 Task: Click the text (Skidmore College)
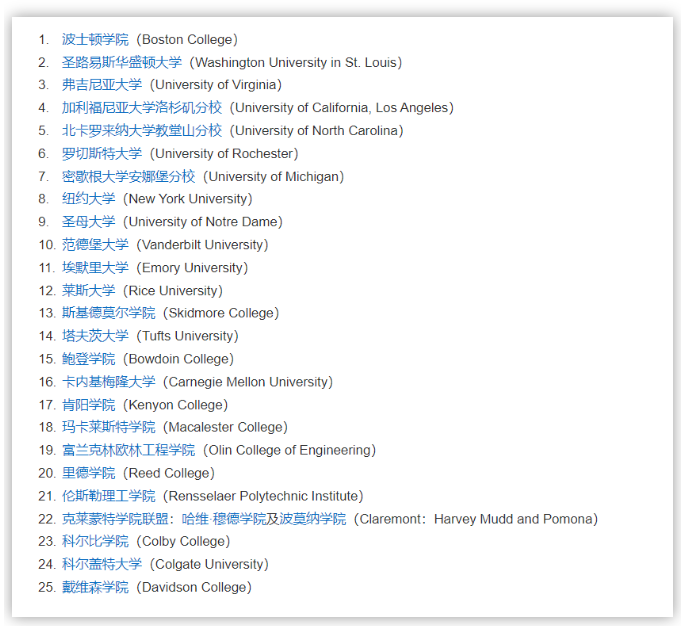(221, 313)
